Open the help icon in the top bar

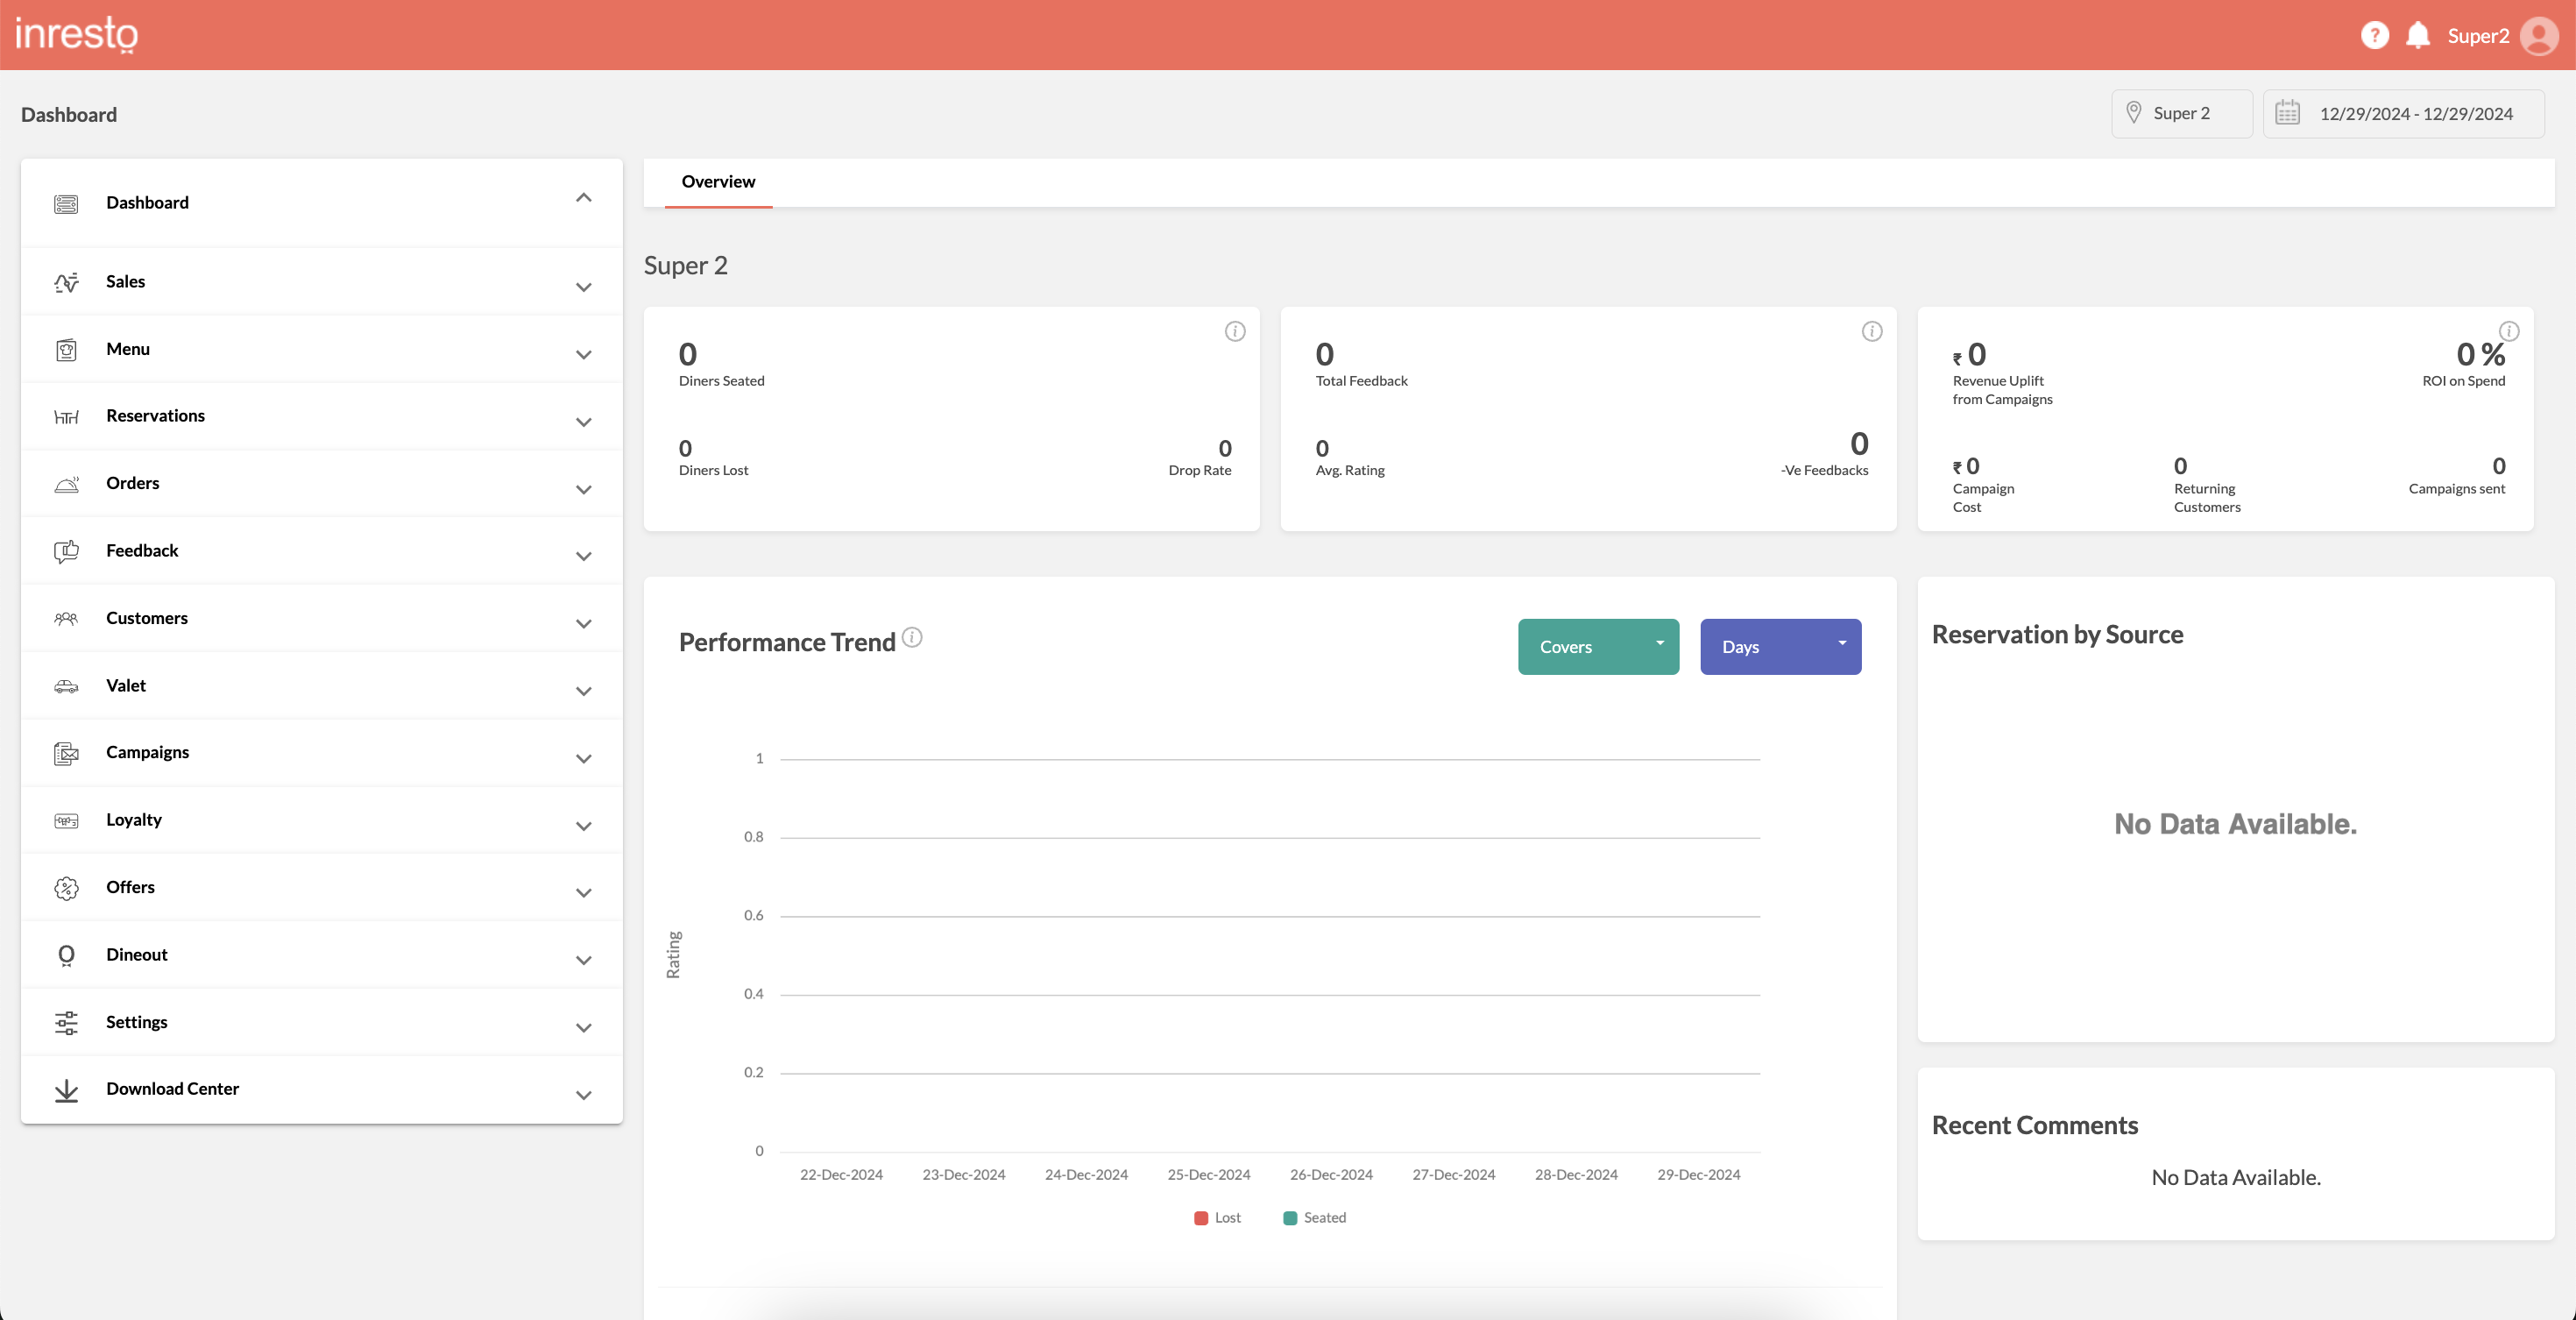[x=2375, y=34]
